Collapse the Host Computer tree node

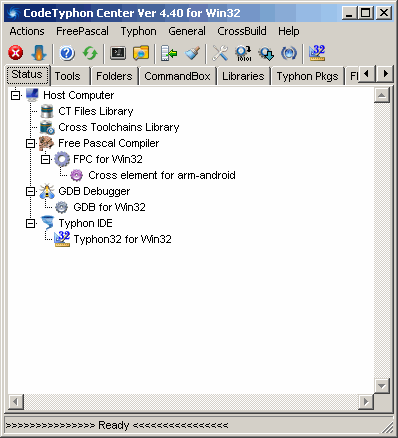(x=15, y=96)
